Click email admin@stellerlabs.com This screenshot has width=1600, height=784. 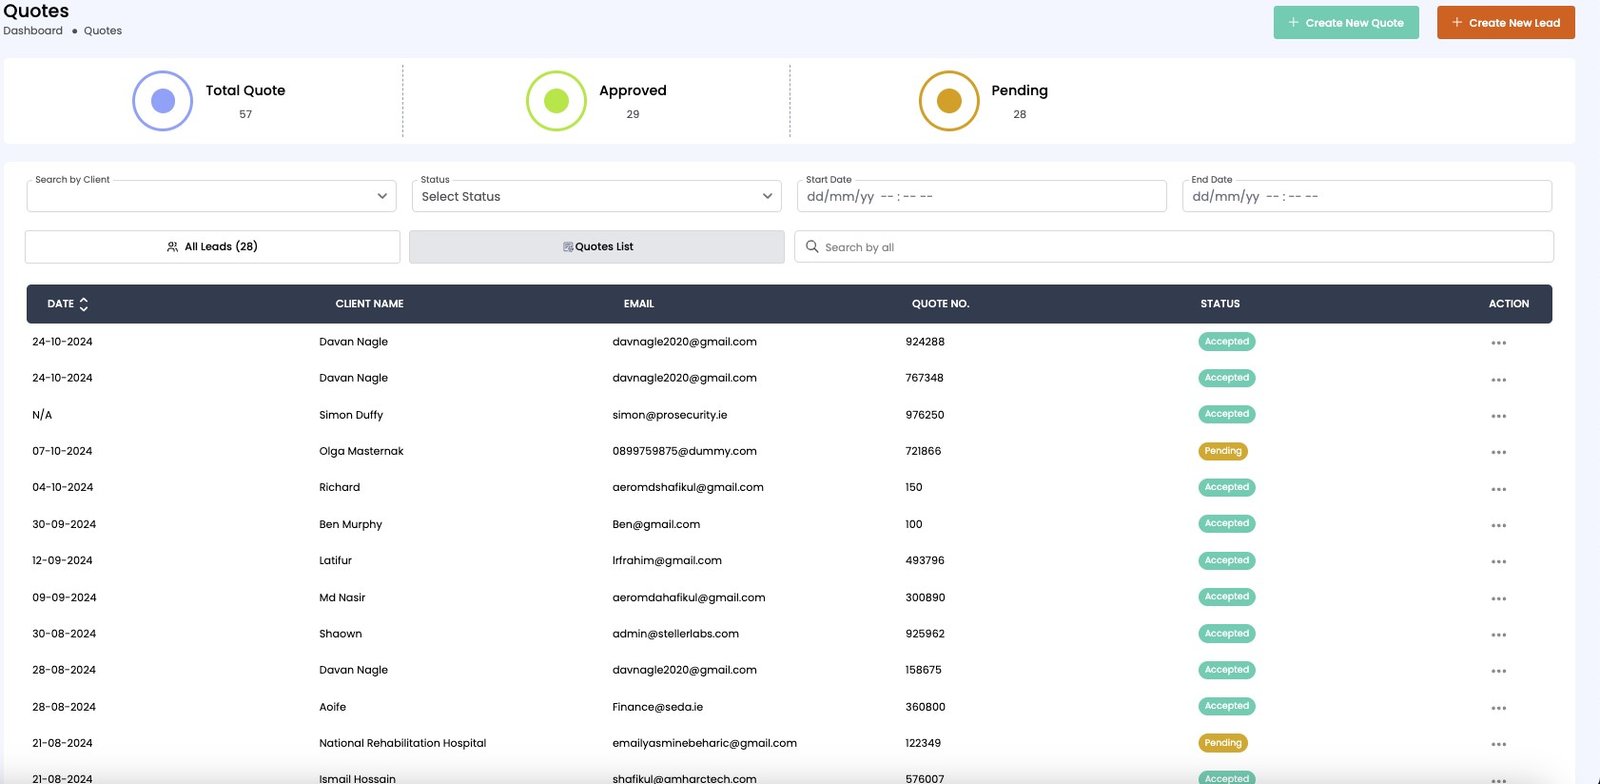pos(676,634)
